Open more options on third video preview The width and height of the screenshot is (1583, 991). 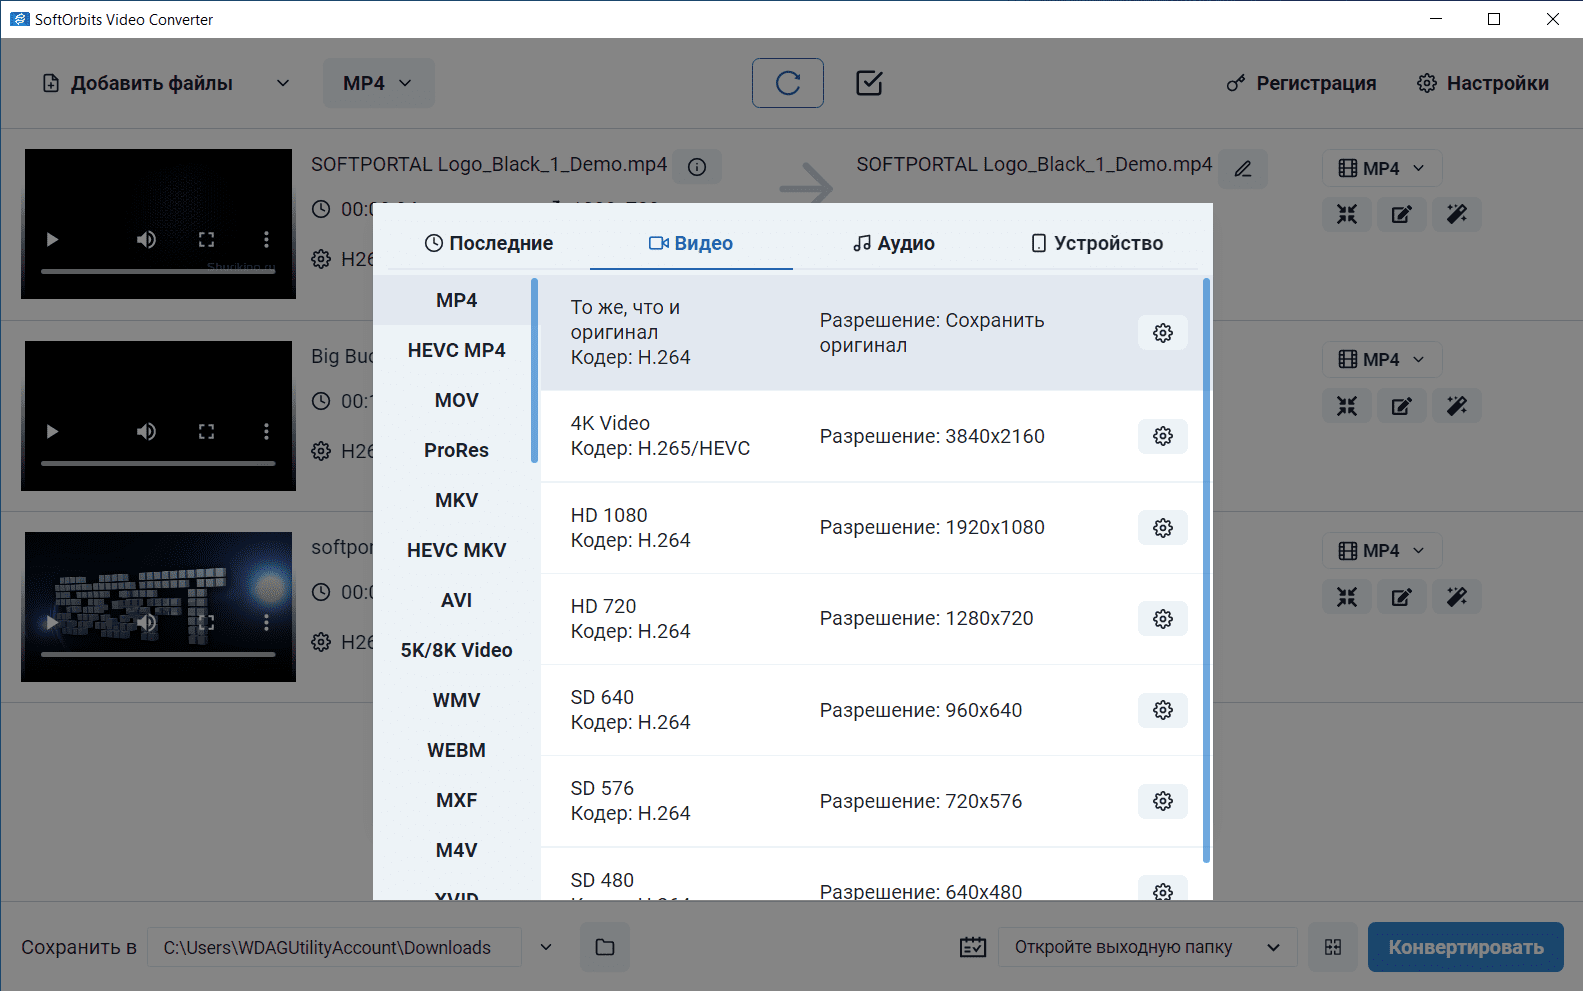pos(266,623)
